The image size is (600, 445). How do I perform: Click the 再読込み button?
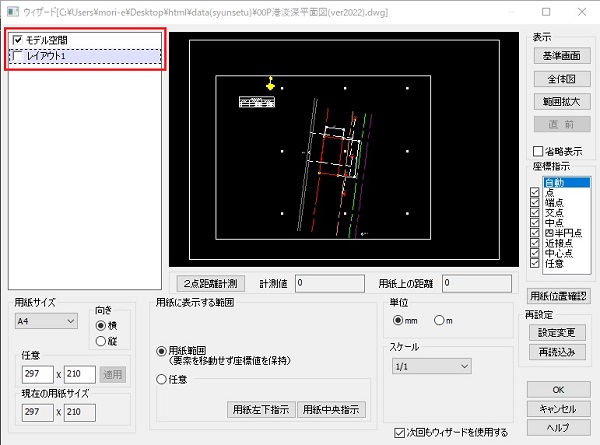[x=557, y=354]
